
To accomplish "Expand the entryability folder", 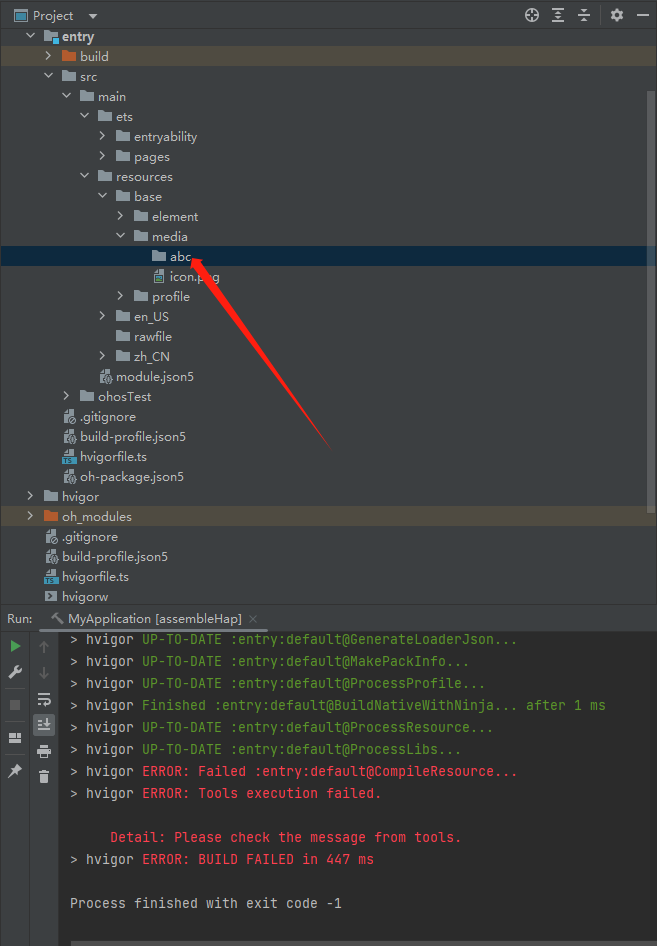I will [103, 136].
